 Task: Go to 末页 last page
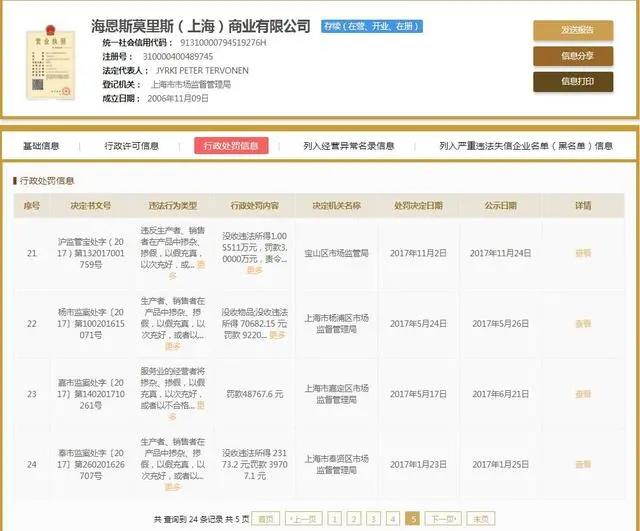(x=481, y=519)
